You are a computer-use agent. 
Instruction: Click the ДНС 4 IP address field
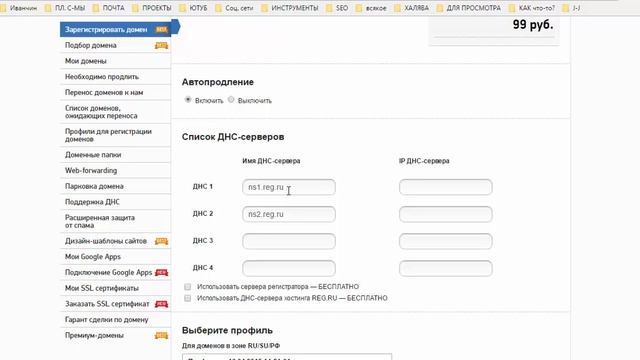(x=446, y=268)
